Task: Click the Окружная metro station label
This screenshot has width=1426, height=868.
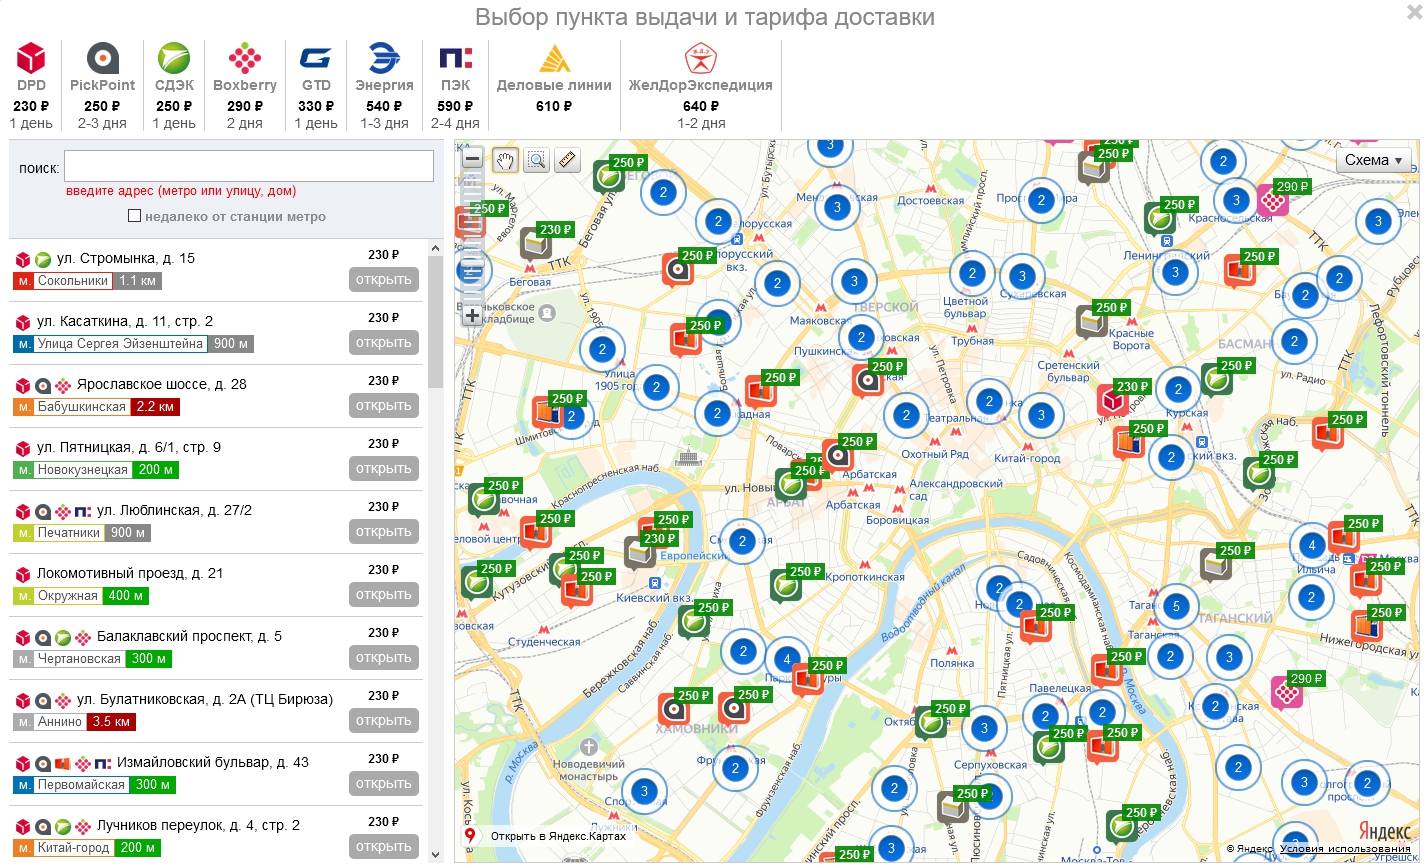Action: (67, 596)
